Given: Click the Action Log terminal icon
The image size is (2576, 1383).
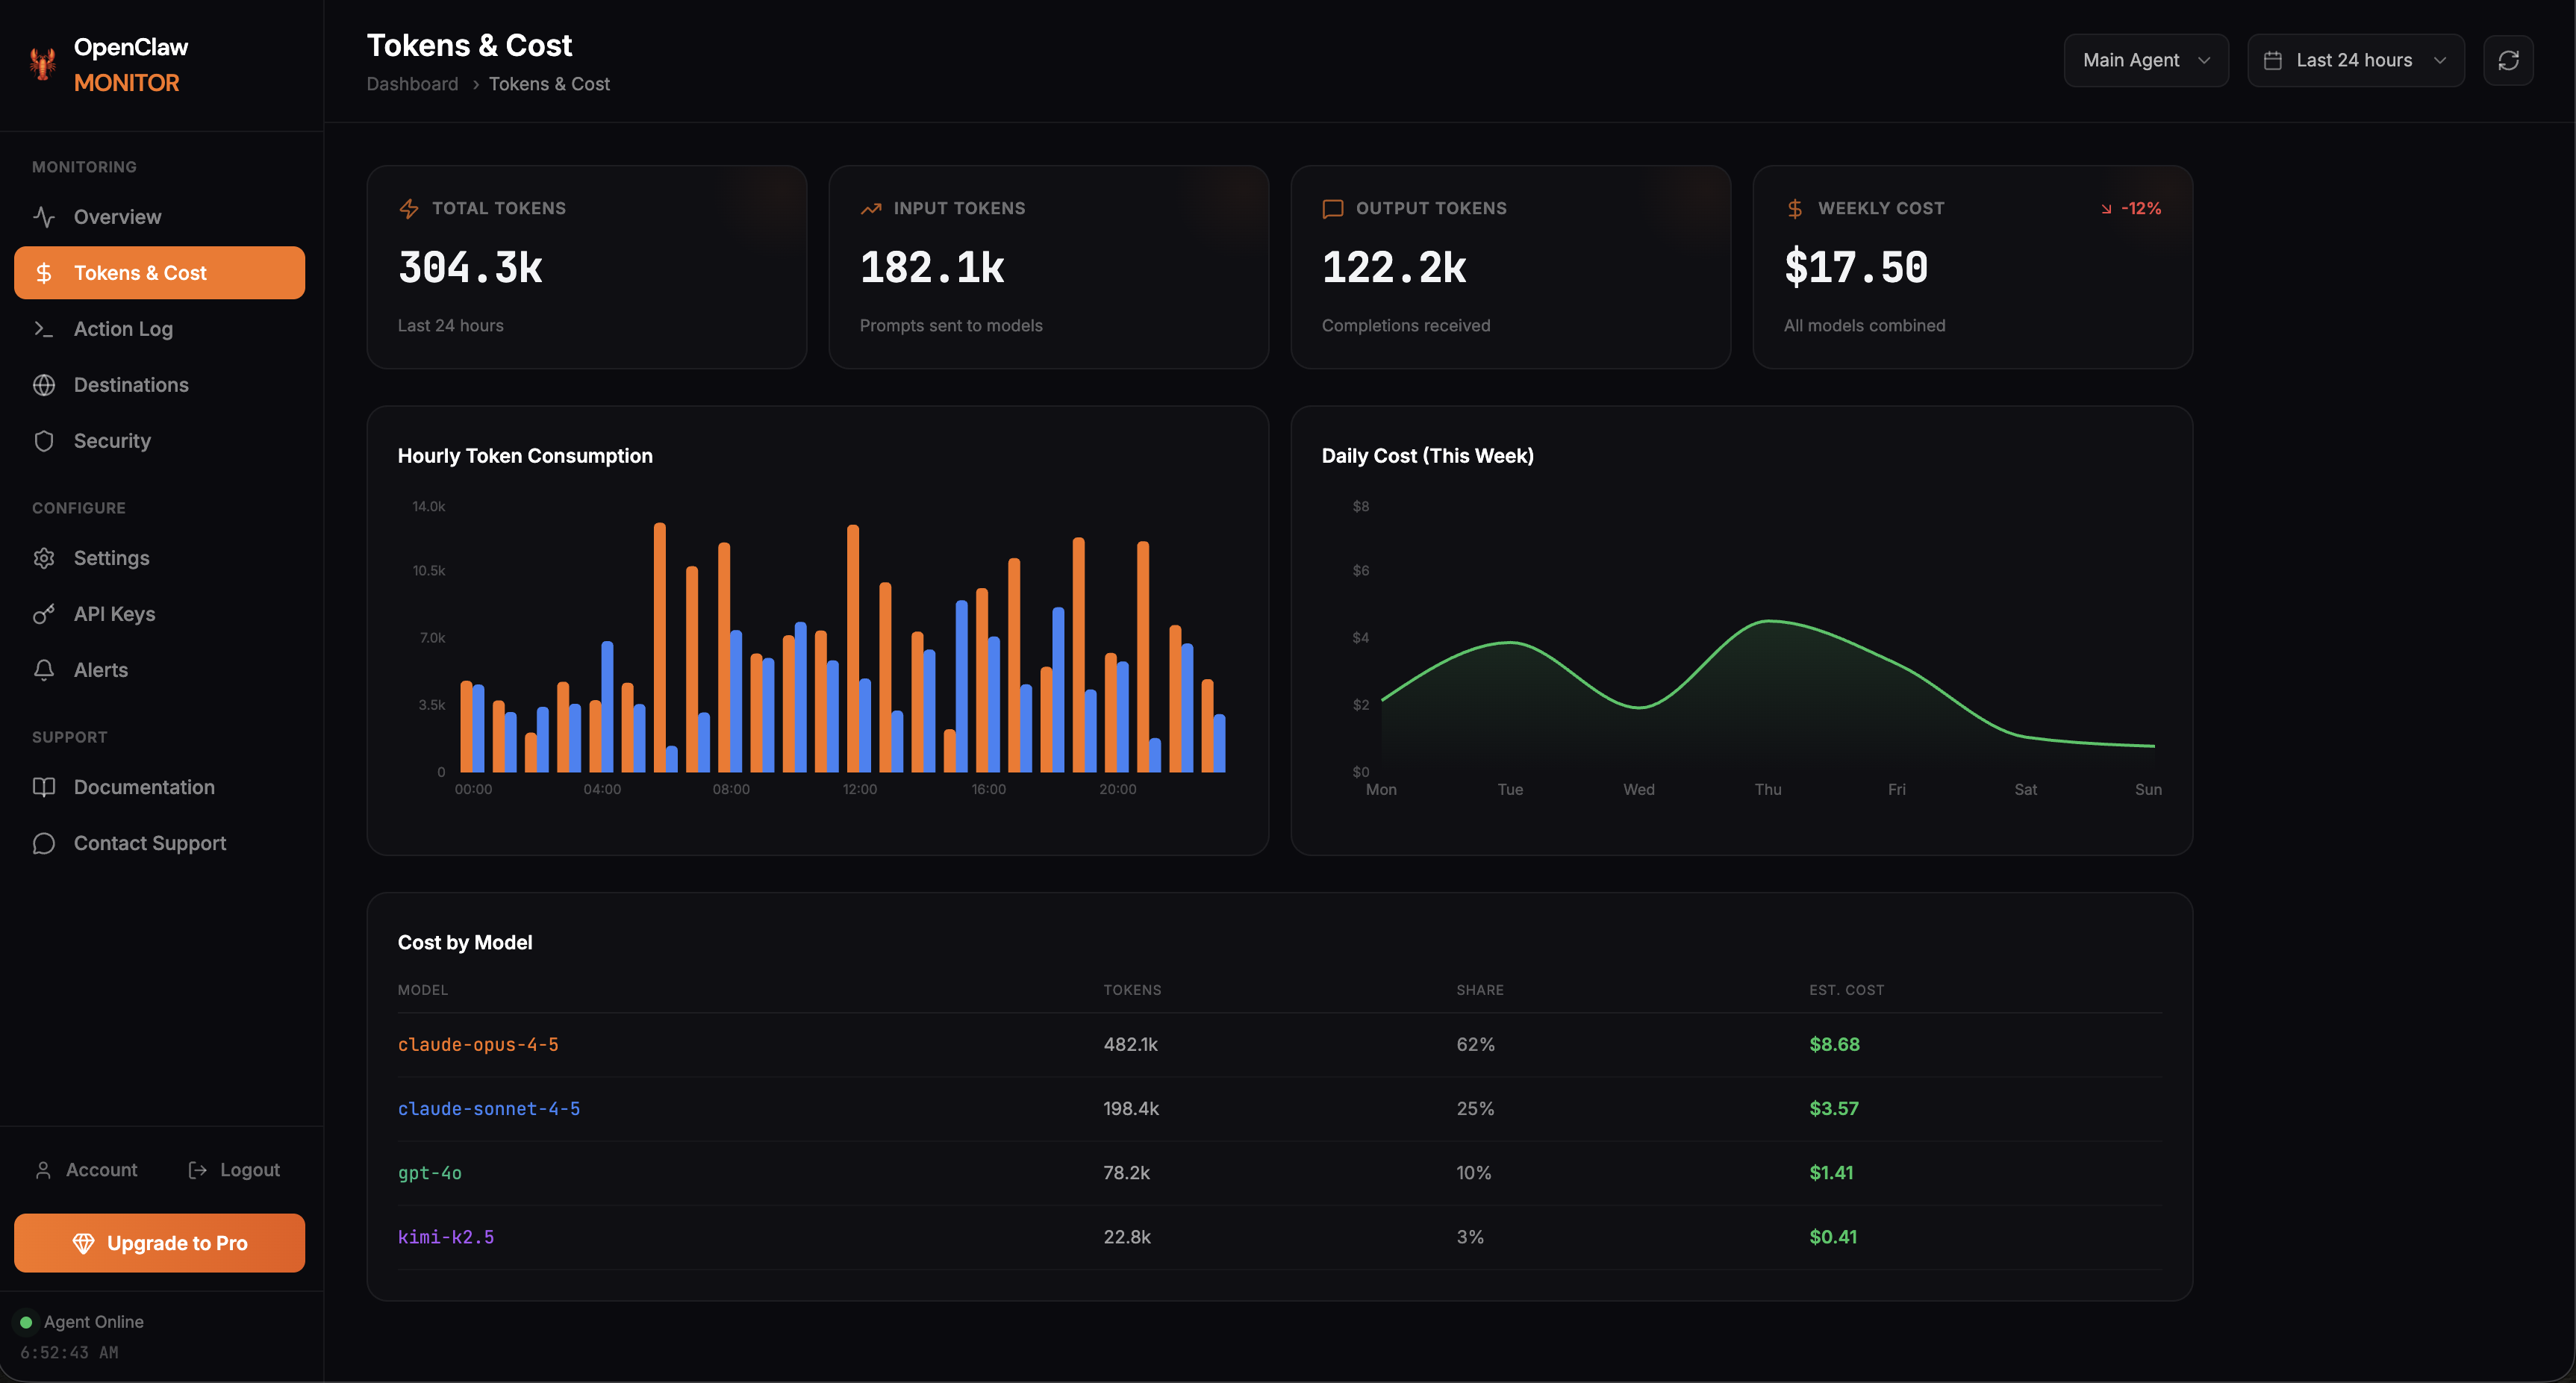Looking at the screenshot, I should pos(44,328).
